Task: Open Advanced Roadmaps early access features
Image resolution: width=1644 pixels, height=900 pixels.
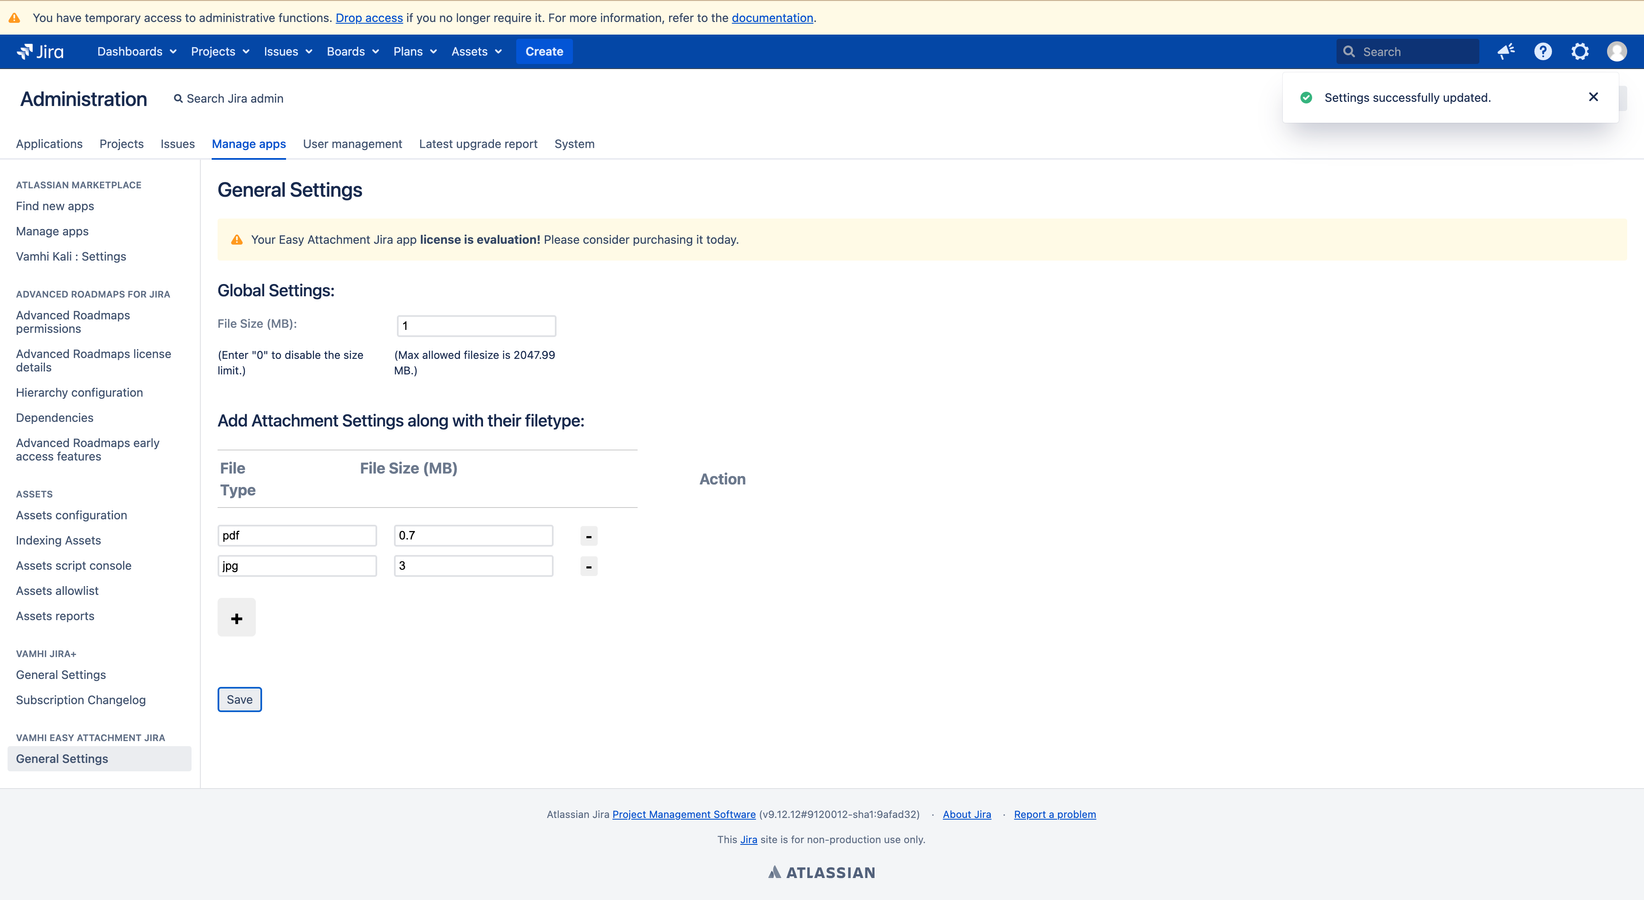Action: [x=88, y=450]
